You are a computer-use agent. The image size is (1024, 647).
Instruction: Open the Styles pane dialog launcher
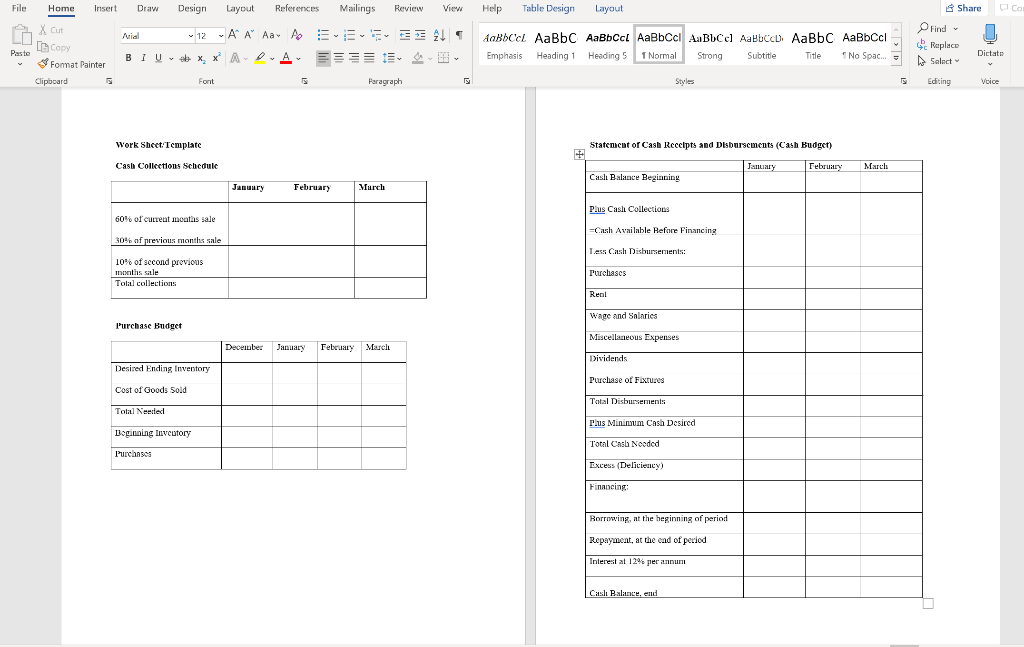tap(903, 81)
